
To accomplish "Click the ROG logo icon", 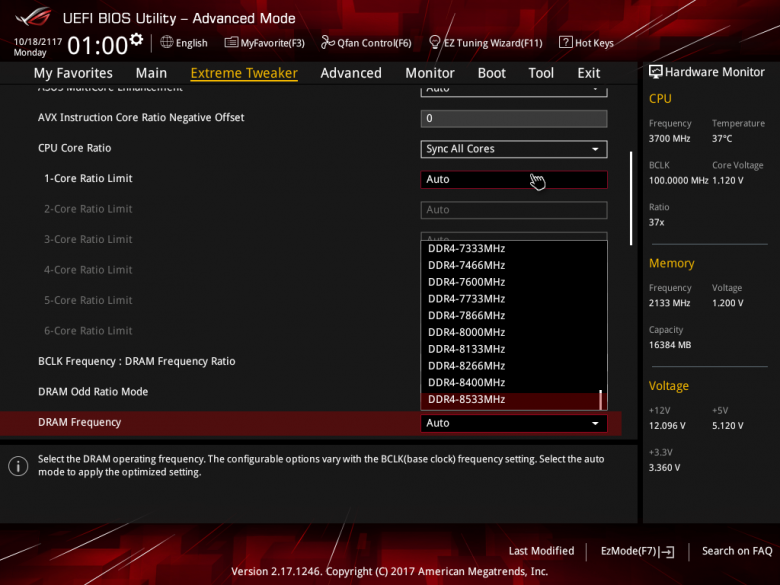I will [33, 17].
